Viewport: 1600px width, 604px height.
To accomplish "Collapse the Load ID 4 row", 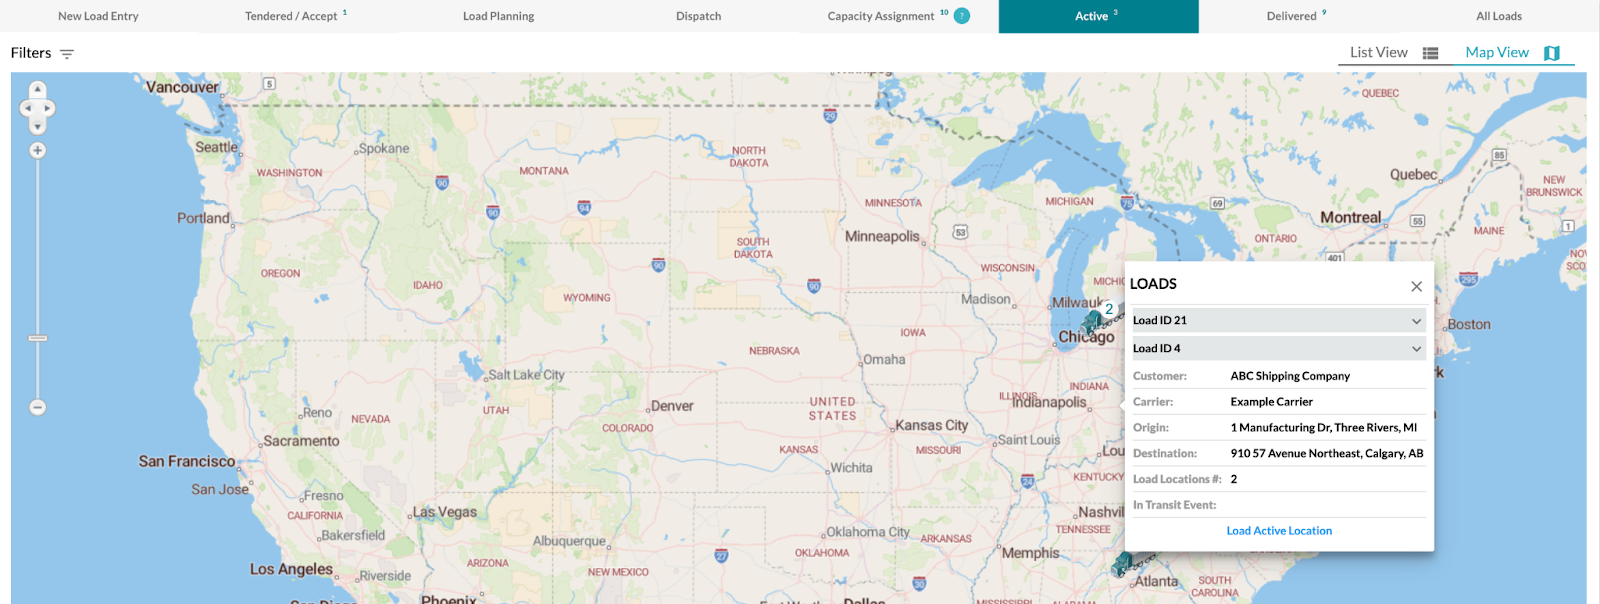I will point(1278,348).
